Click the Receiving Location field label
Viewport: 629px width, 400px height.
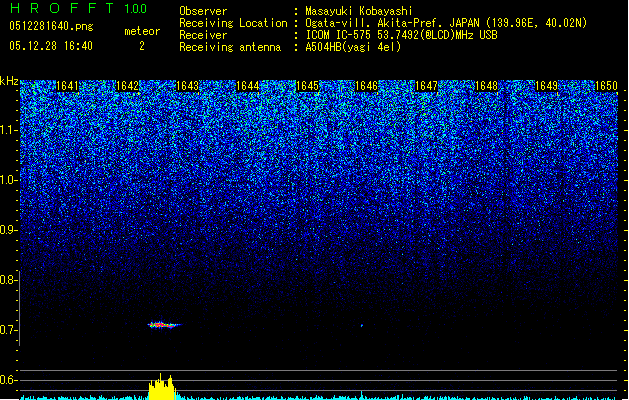tap(233, 23)
